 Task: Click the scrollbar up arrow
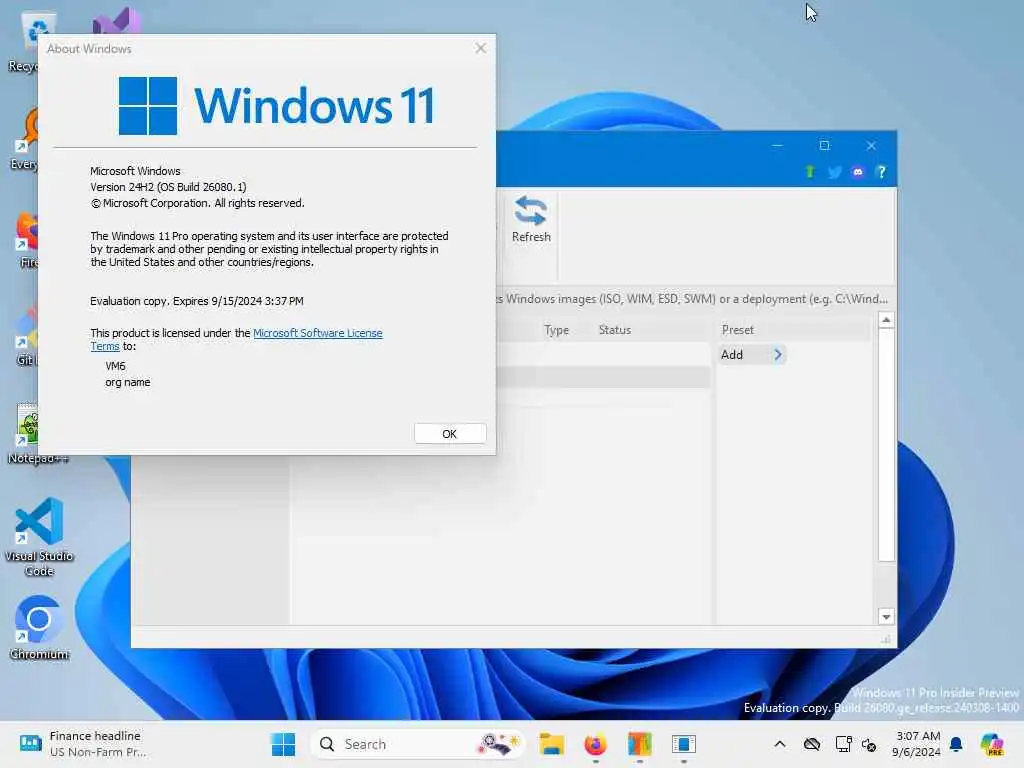pos(886,320)
